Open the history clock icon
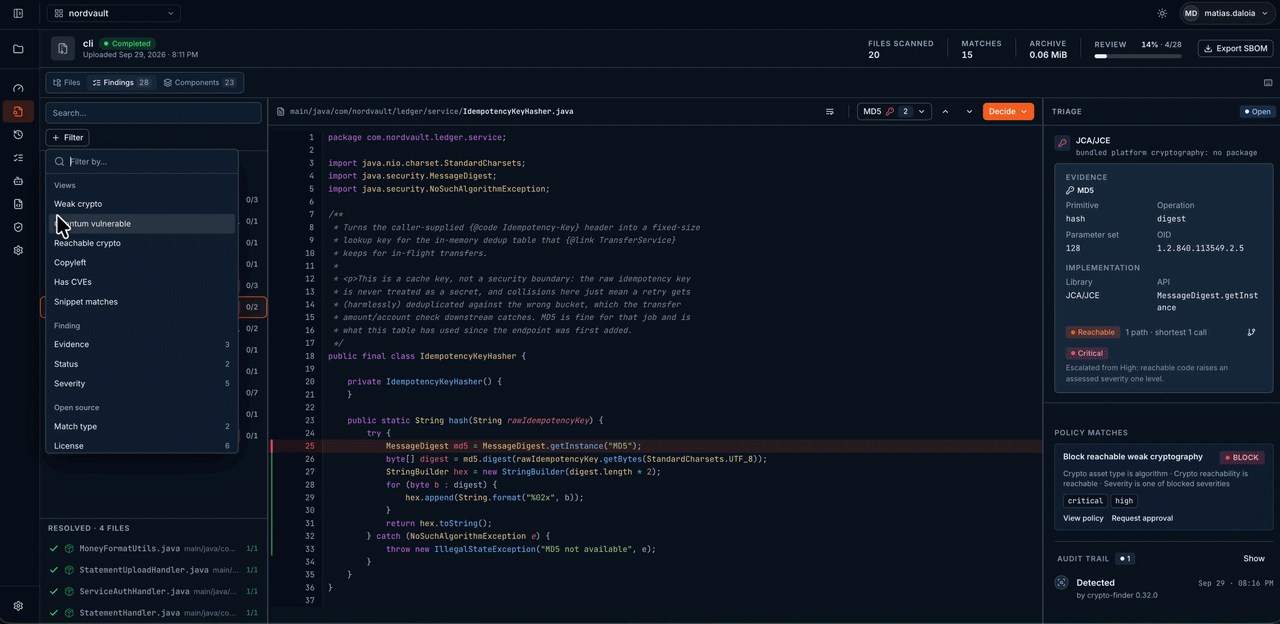Screen dimensions: 1280x624 pyautogui.click(x=18, y=134)
